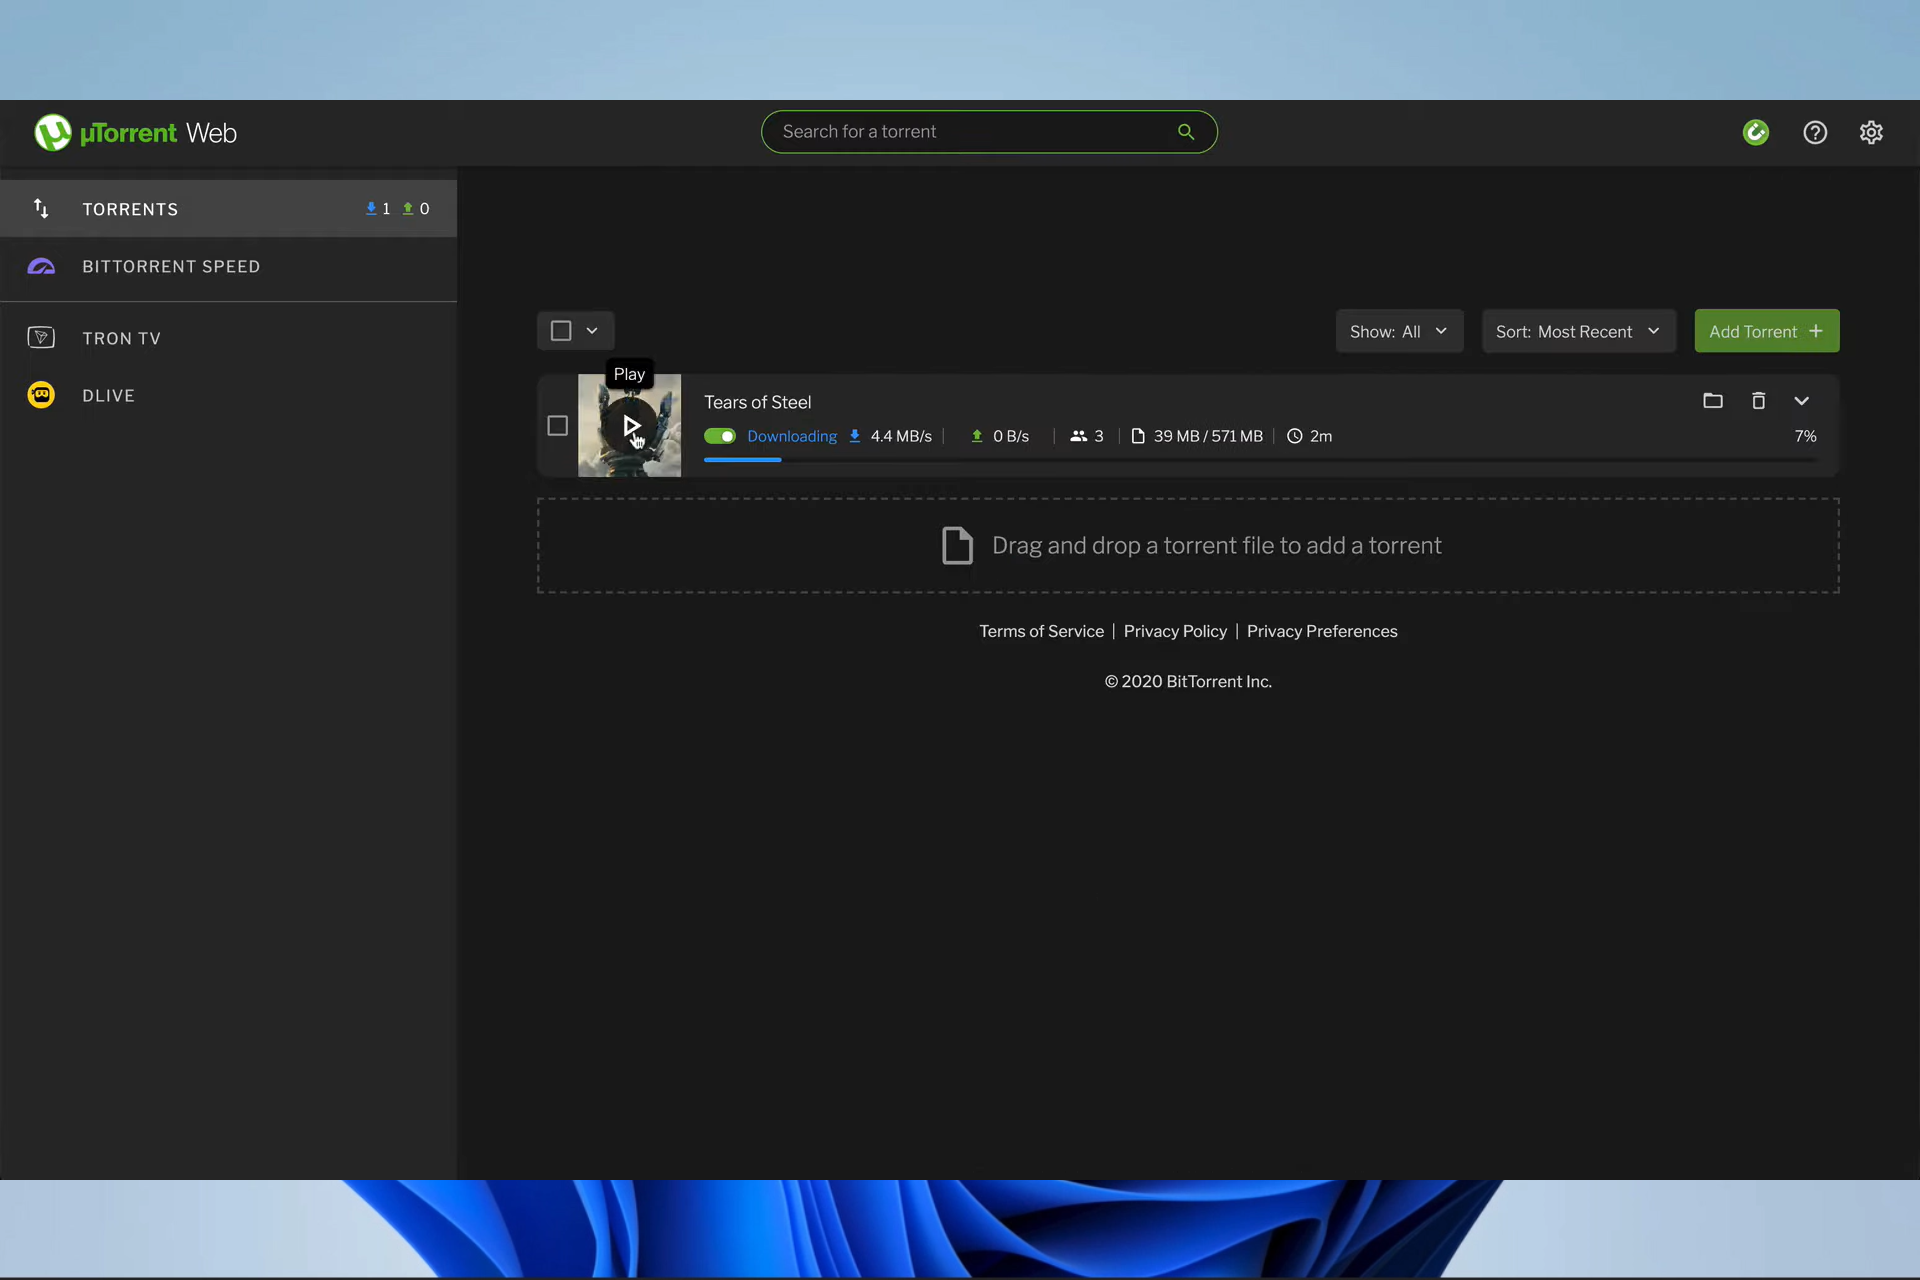The width and height of the screenshot is (1920, 1280).
Task: Click the help question mark icon
Action: (1814, 131)
